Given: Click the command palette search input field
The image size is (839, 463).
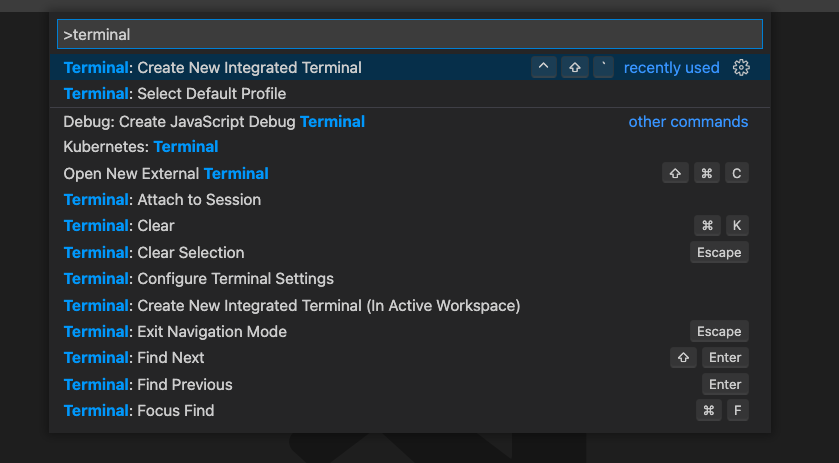Looking at the screenshot, I should click(x=410, y=34).
